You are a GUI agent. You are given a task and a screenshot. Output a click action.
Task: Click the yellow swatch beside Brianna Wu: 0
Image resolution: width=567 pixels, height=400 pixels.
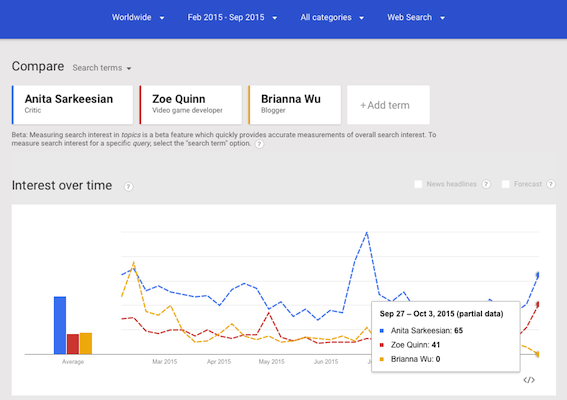pos(381,359)
